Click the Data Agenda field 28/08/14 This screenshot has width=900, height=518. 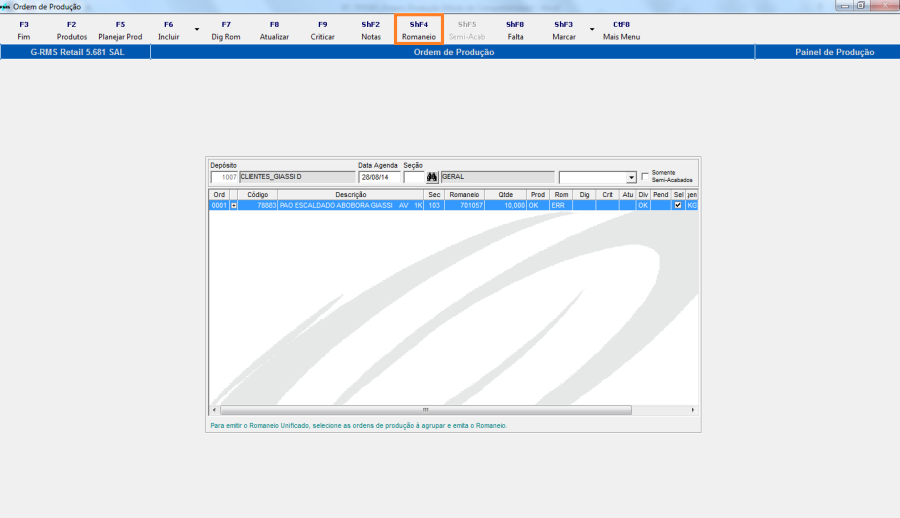click(x=379, y=177)
